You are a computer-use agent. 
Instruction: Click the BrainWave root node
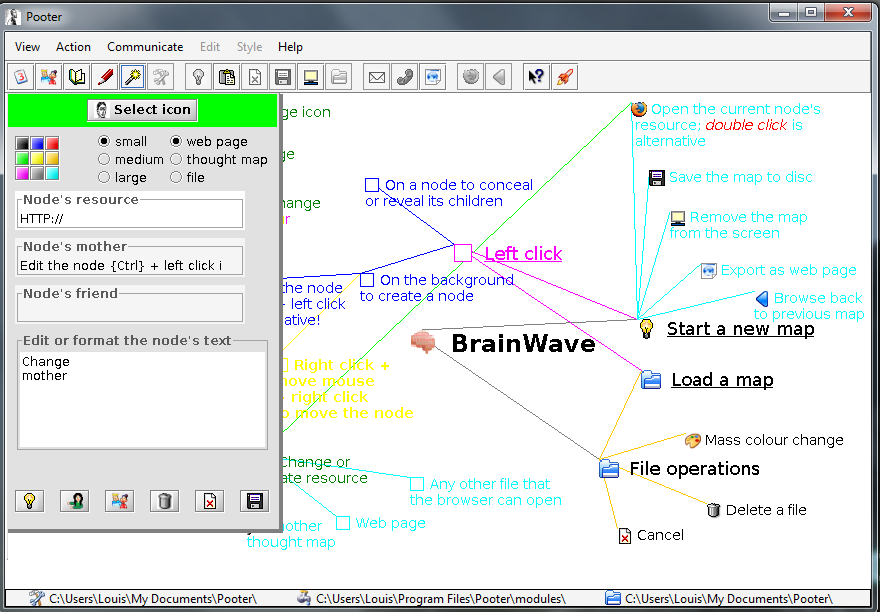click(x=523, y=343)
